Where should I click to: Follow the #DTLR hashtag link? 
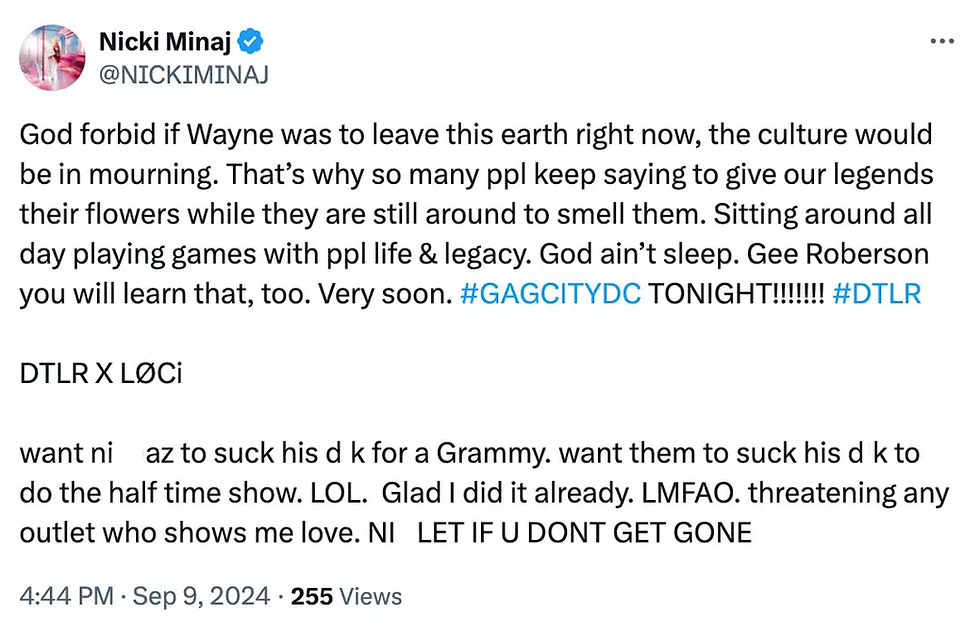tap(876, 295)
